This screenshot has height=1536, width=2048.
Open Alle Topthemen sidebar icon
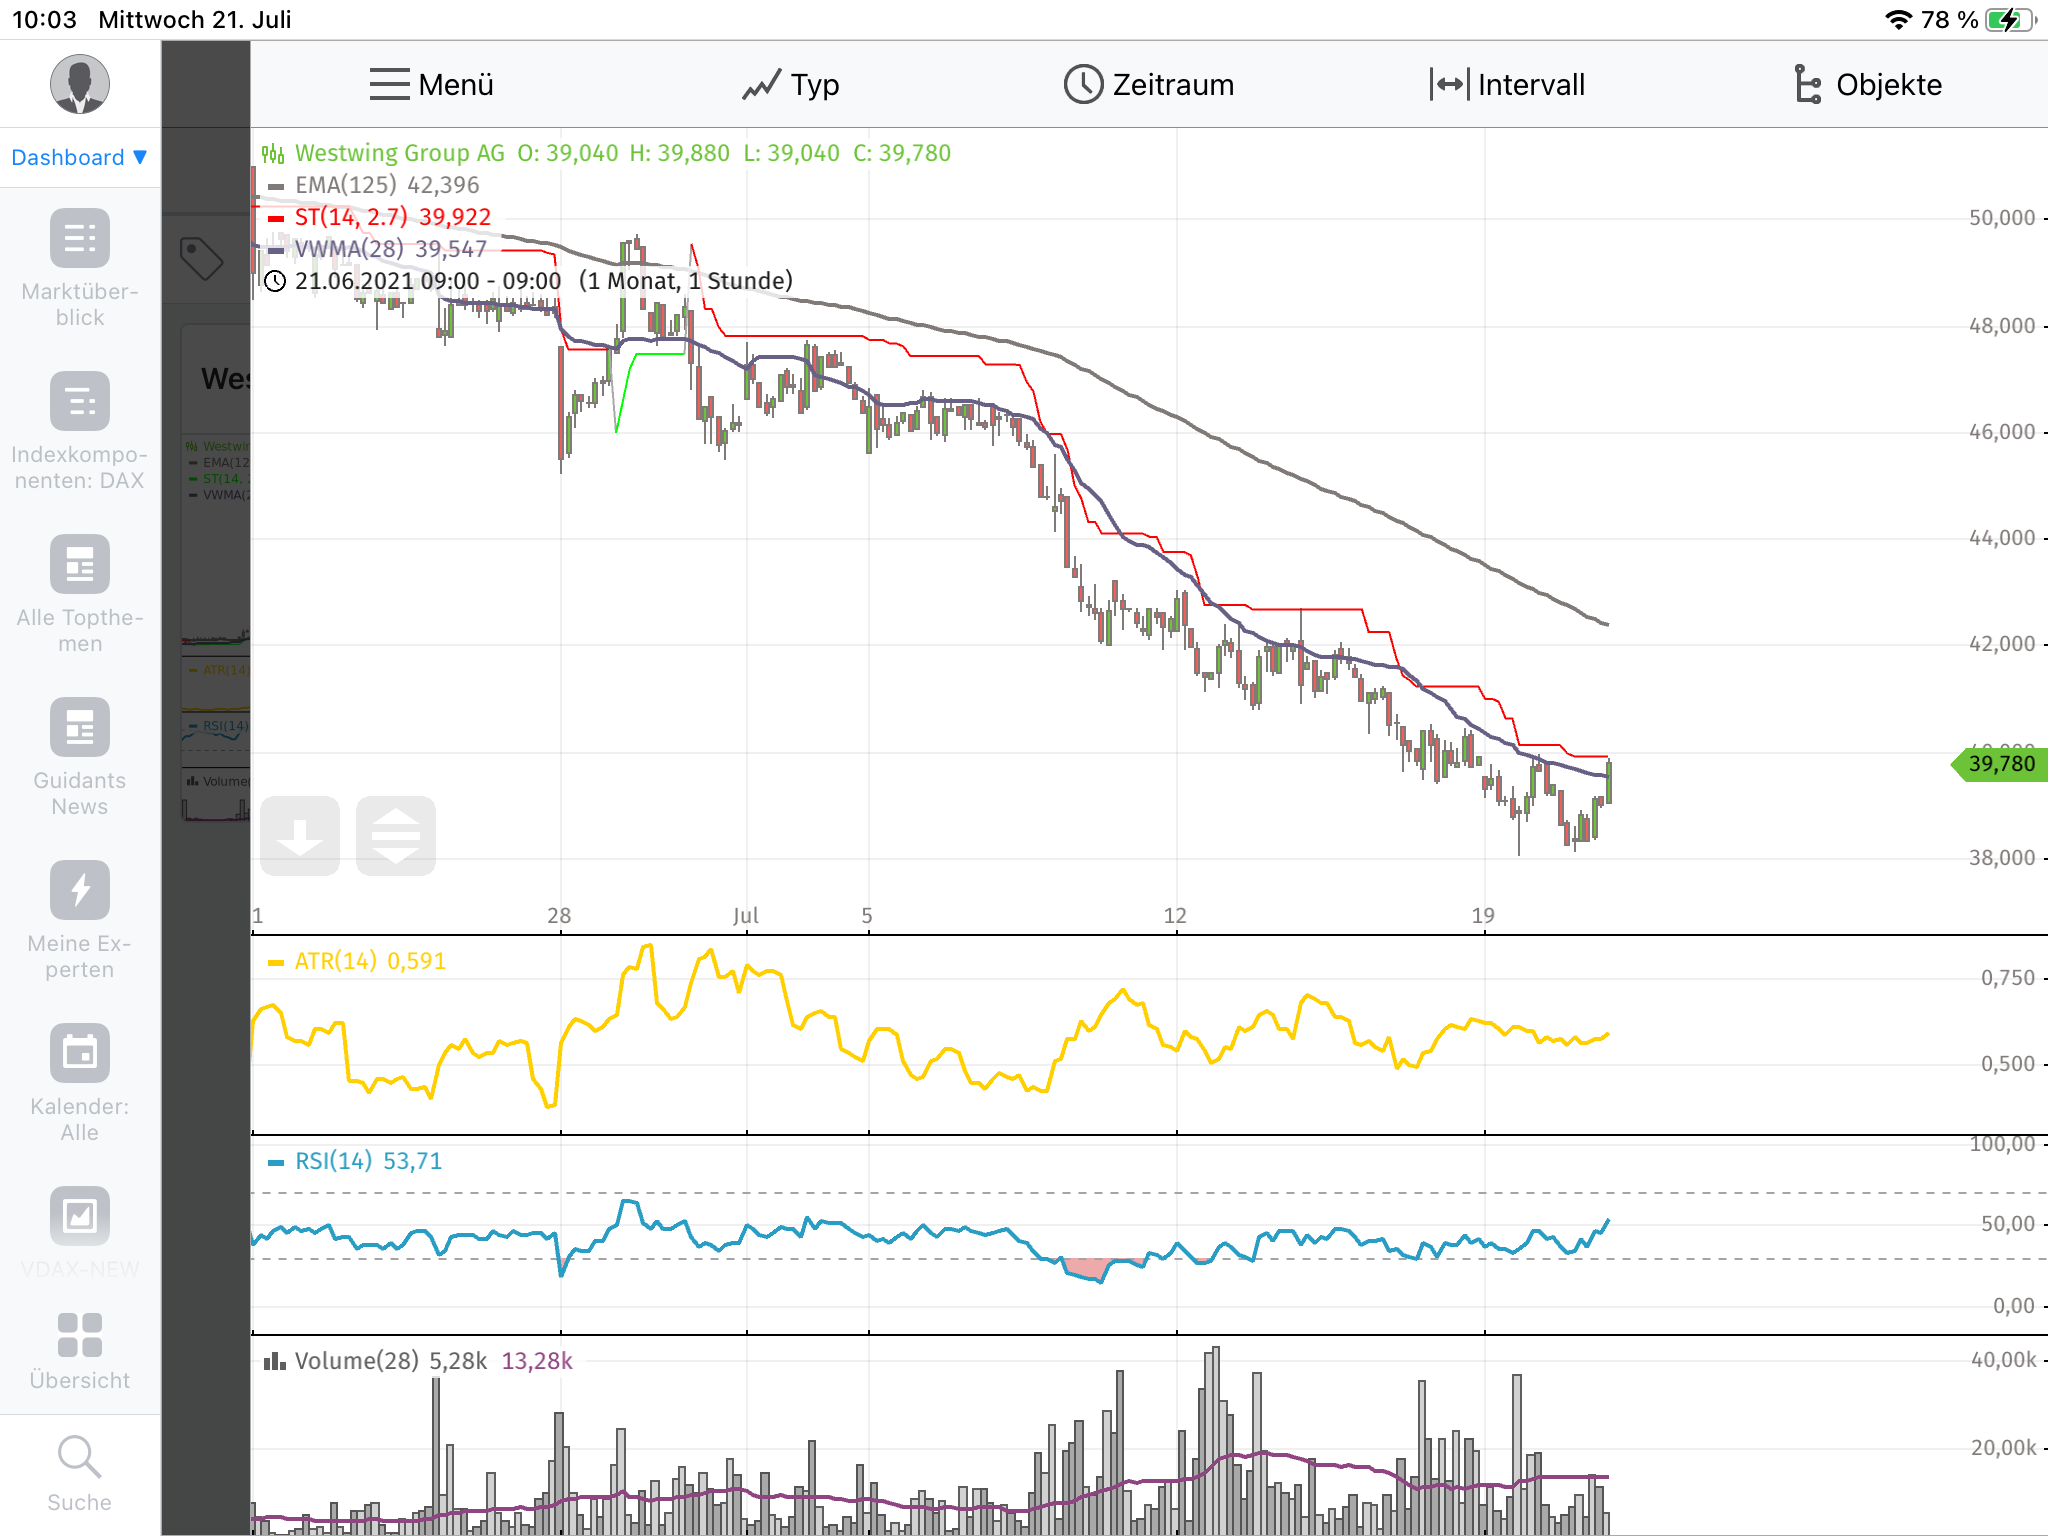point(79,565)
